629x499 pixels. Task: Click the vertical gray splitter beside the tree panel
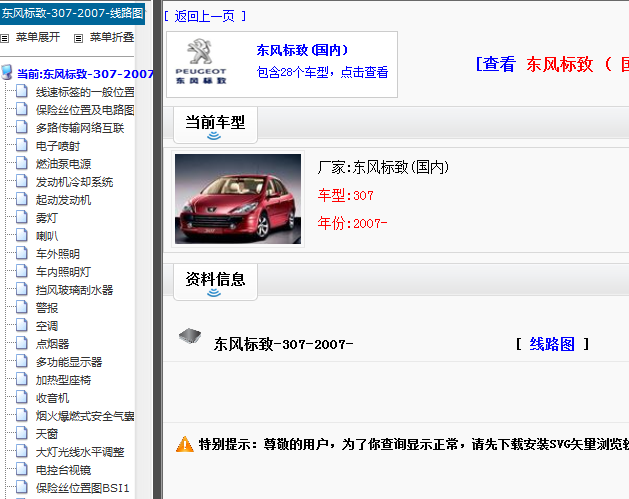pos(157,250)
